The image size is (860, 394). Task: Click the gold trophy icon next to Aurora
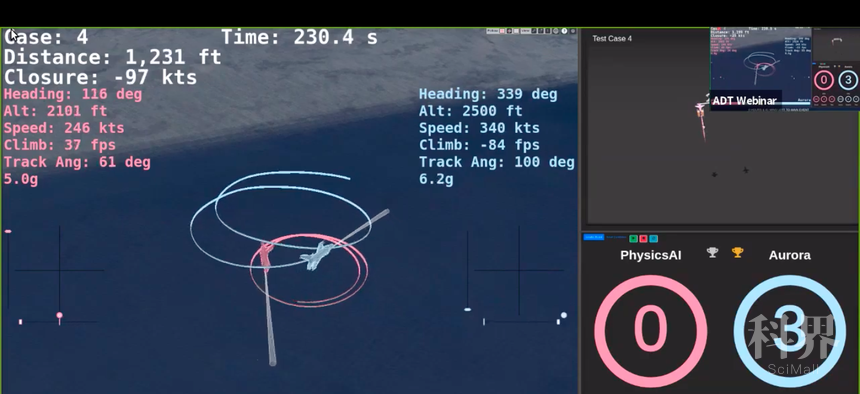tap(738, 252)
